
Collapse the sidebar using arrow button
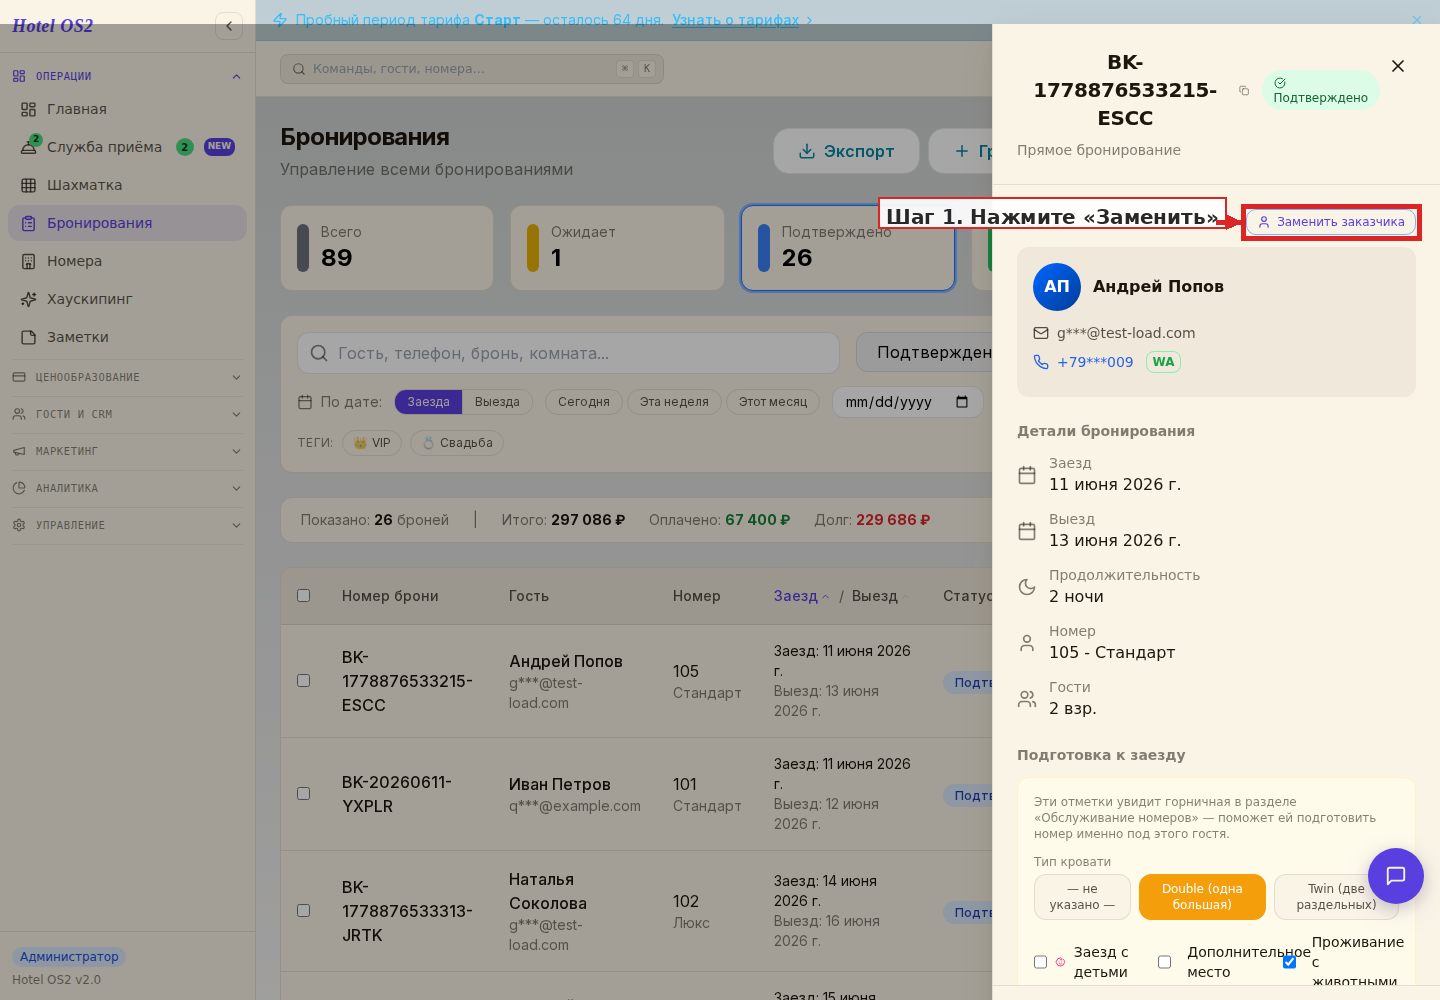click(229, 26)
